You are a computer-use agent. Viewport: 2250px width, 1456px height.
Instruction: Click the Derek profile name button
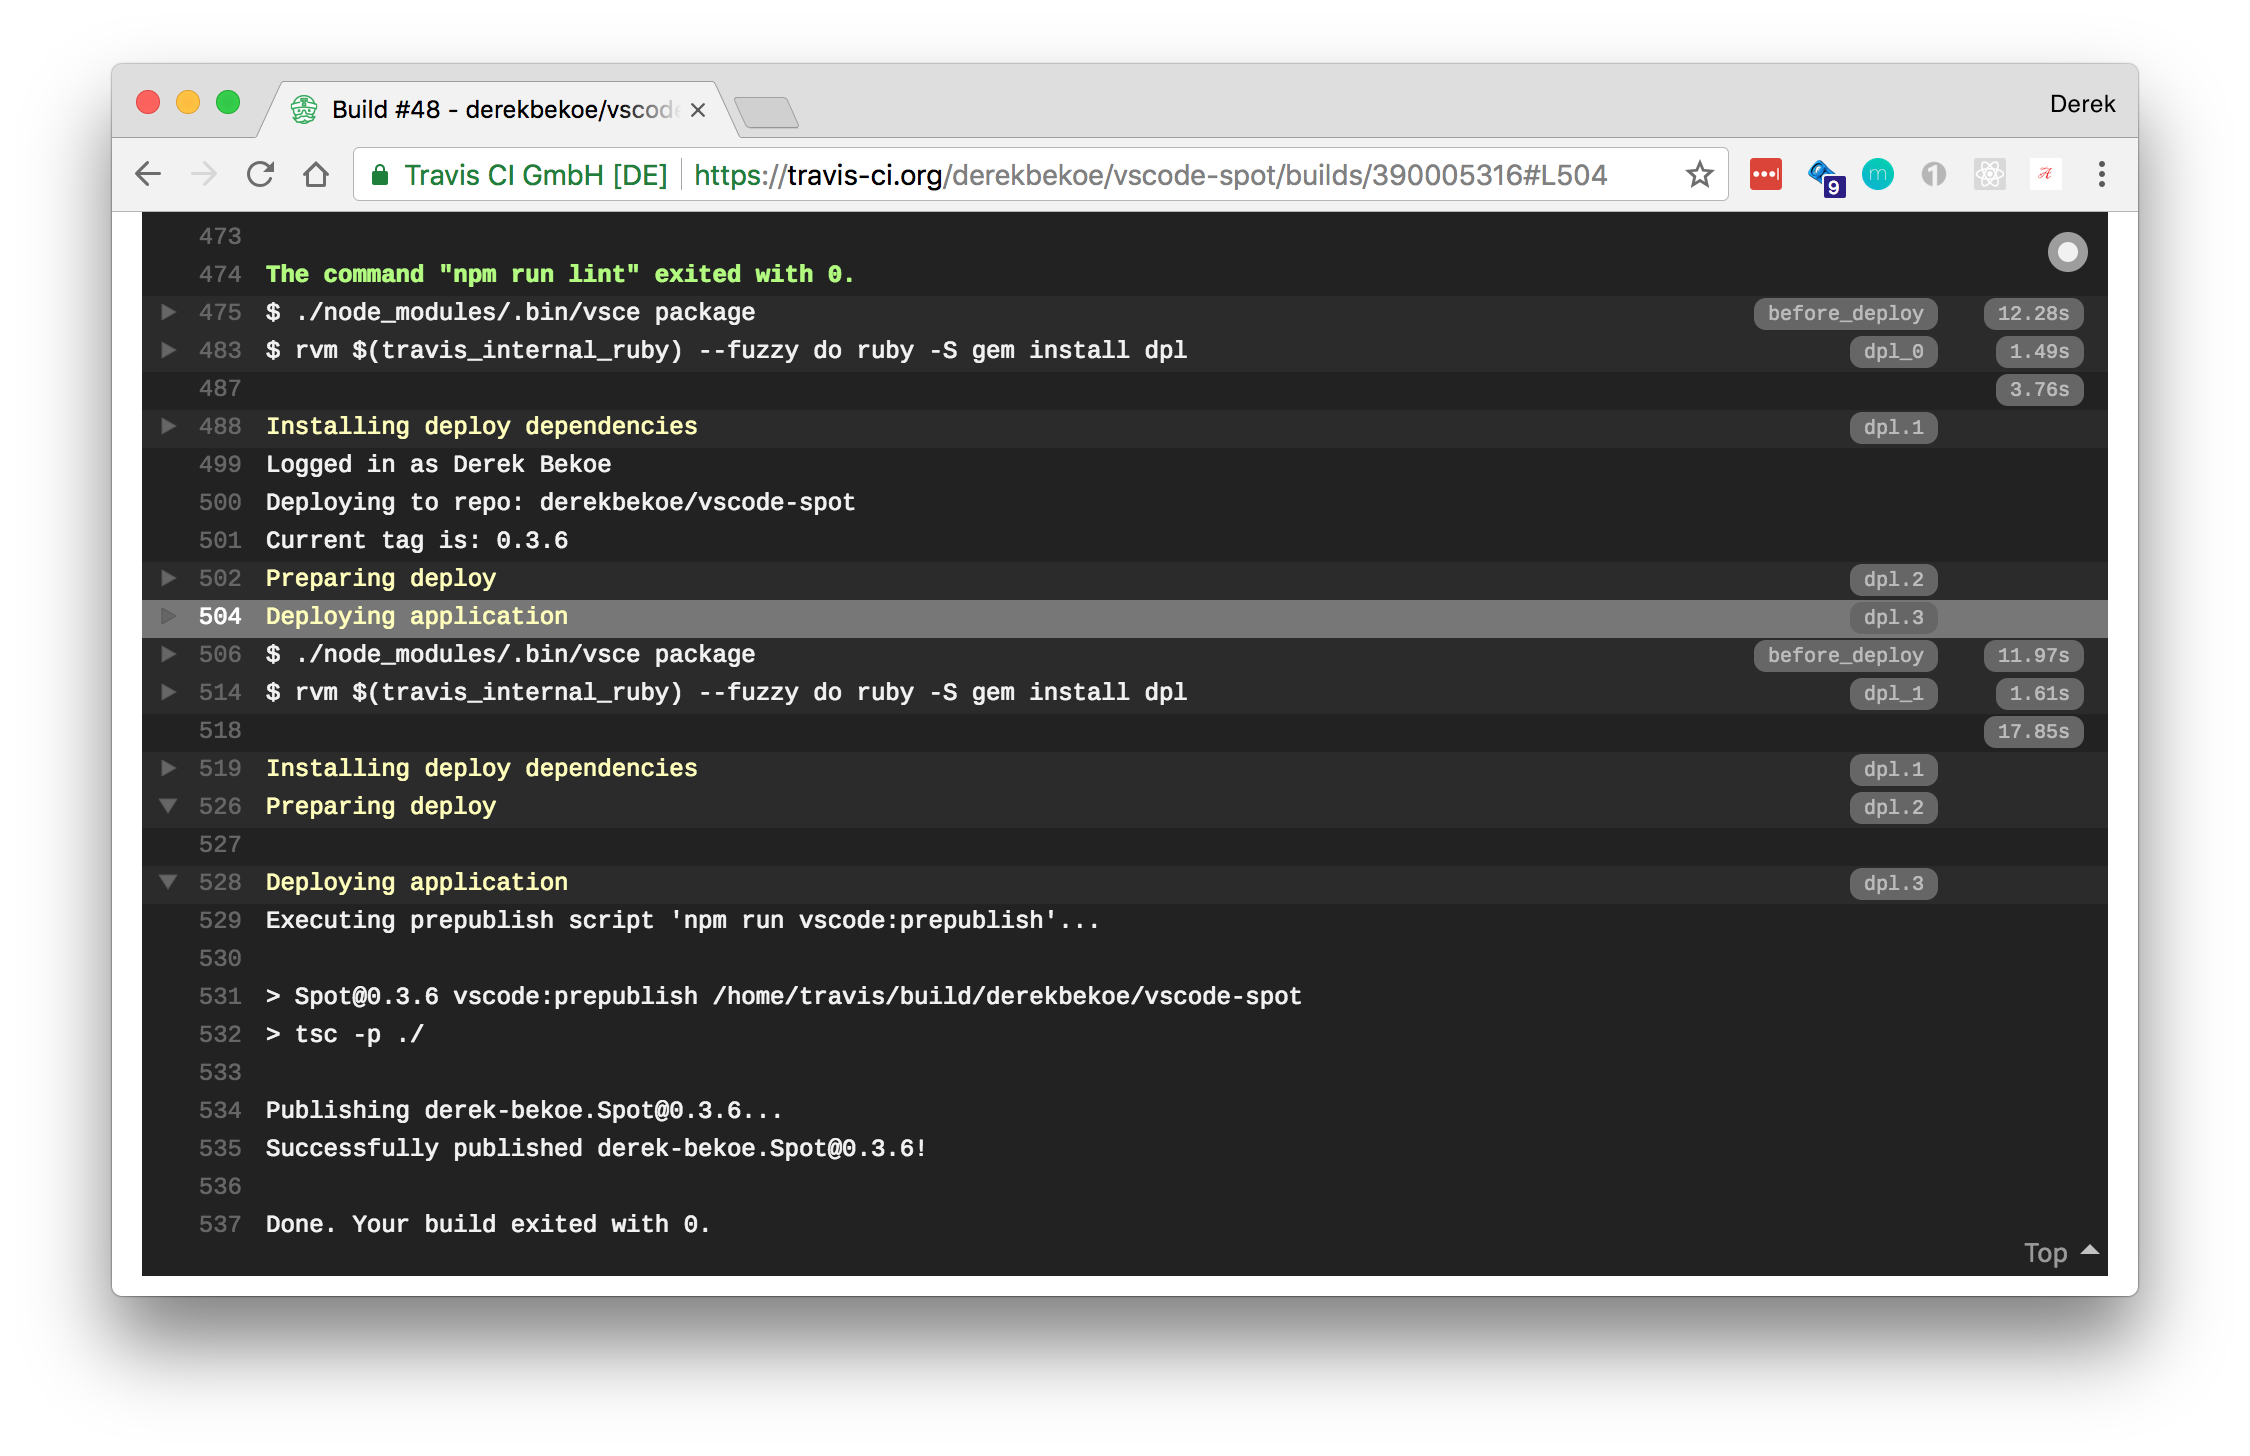coord(2082,104)
